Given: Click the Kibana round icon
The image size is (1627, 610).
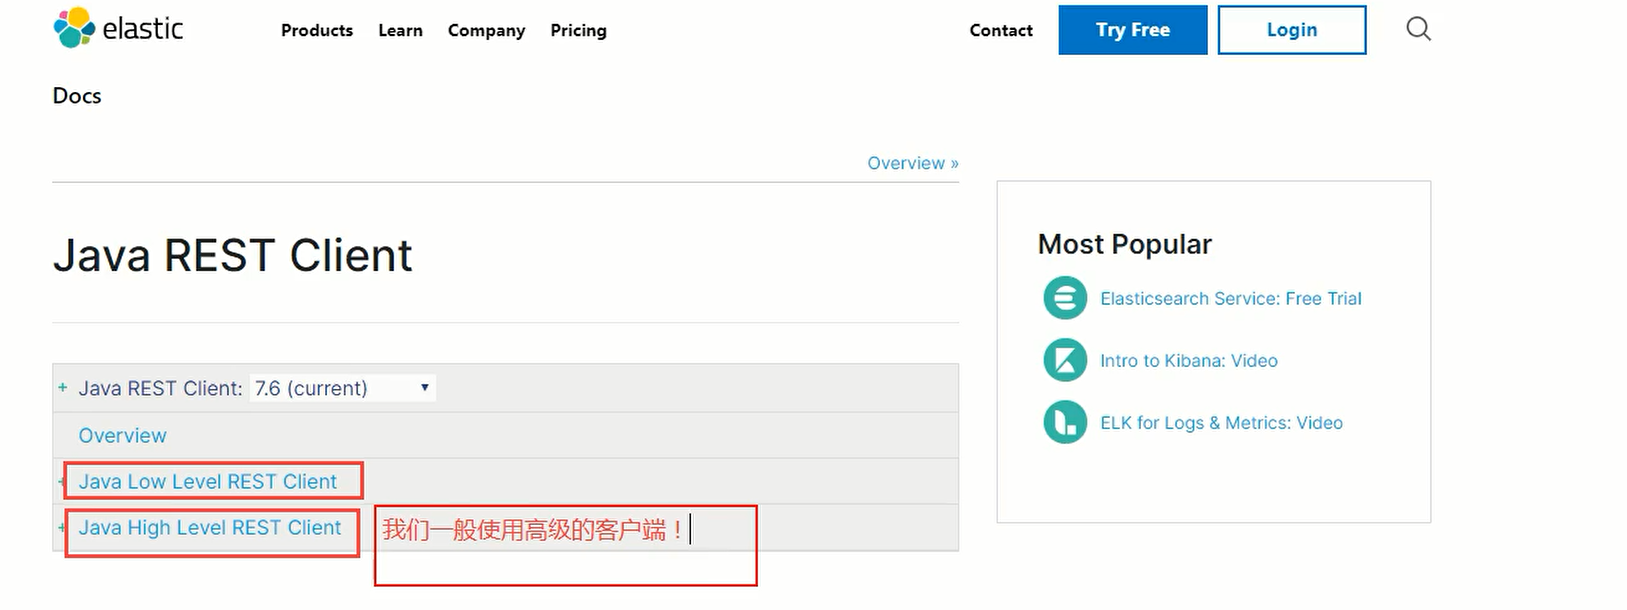Looking at the screenshot, I should point(1065,360).
